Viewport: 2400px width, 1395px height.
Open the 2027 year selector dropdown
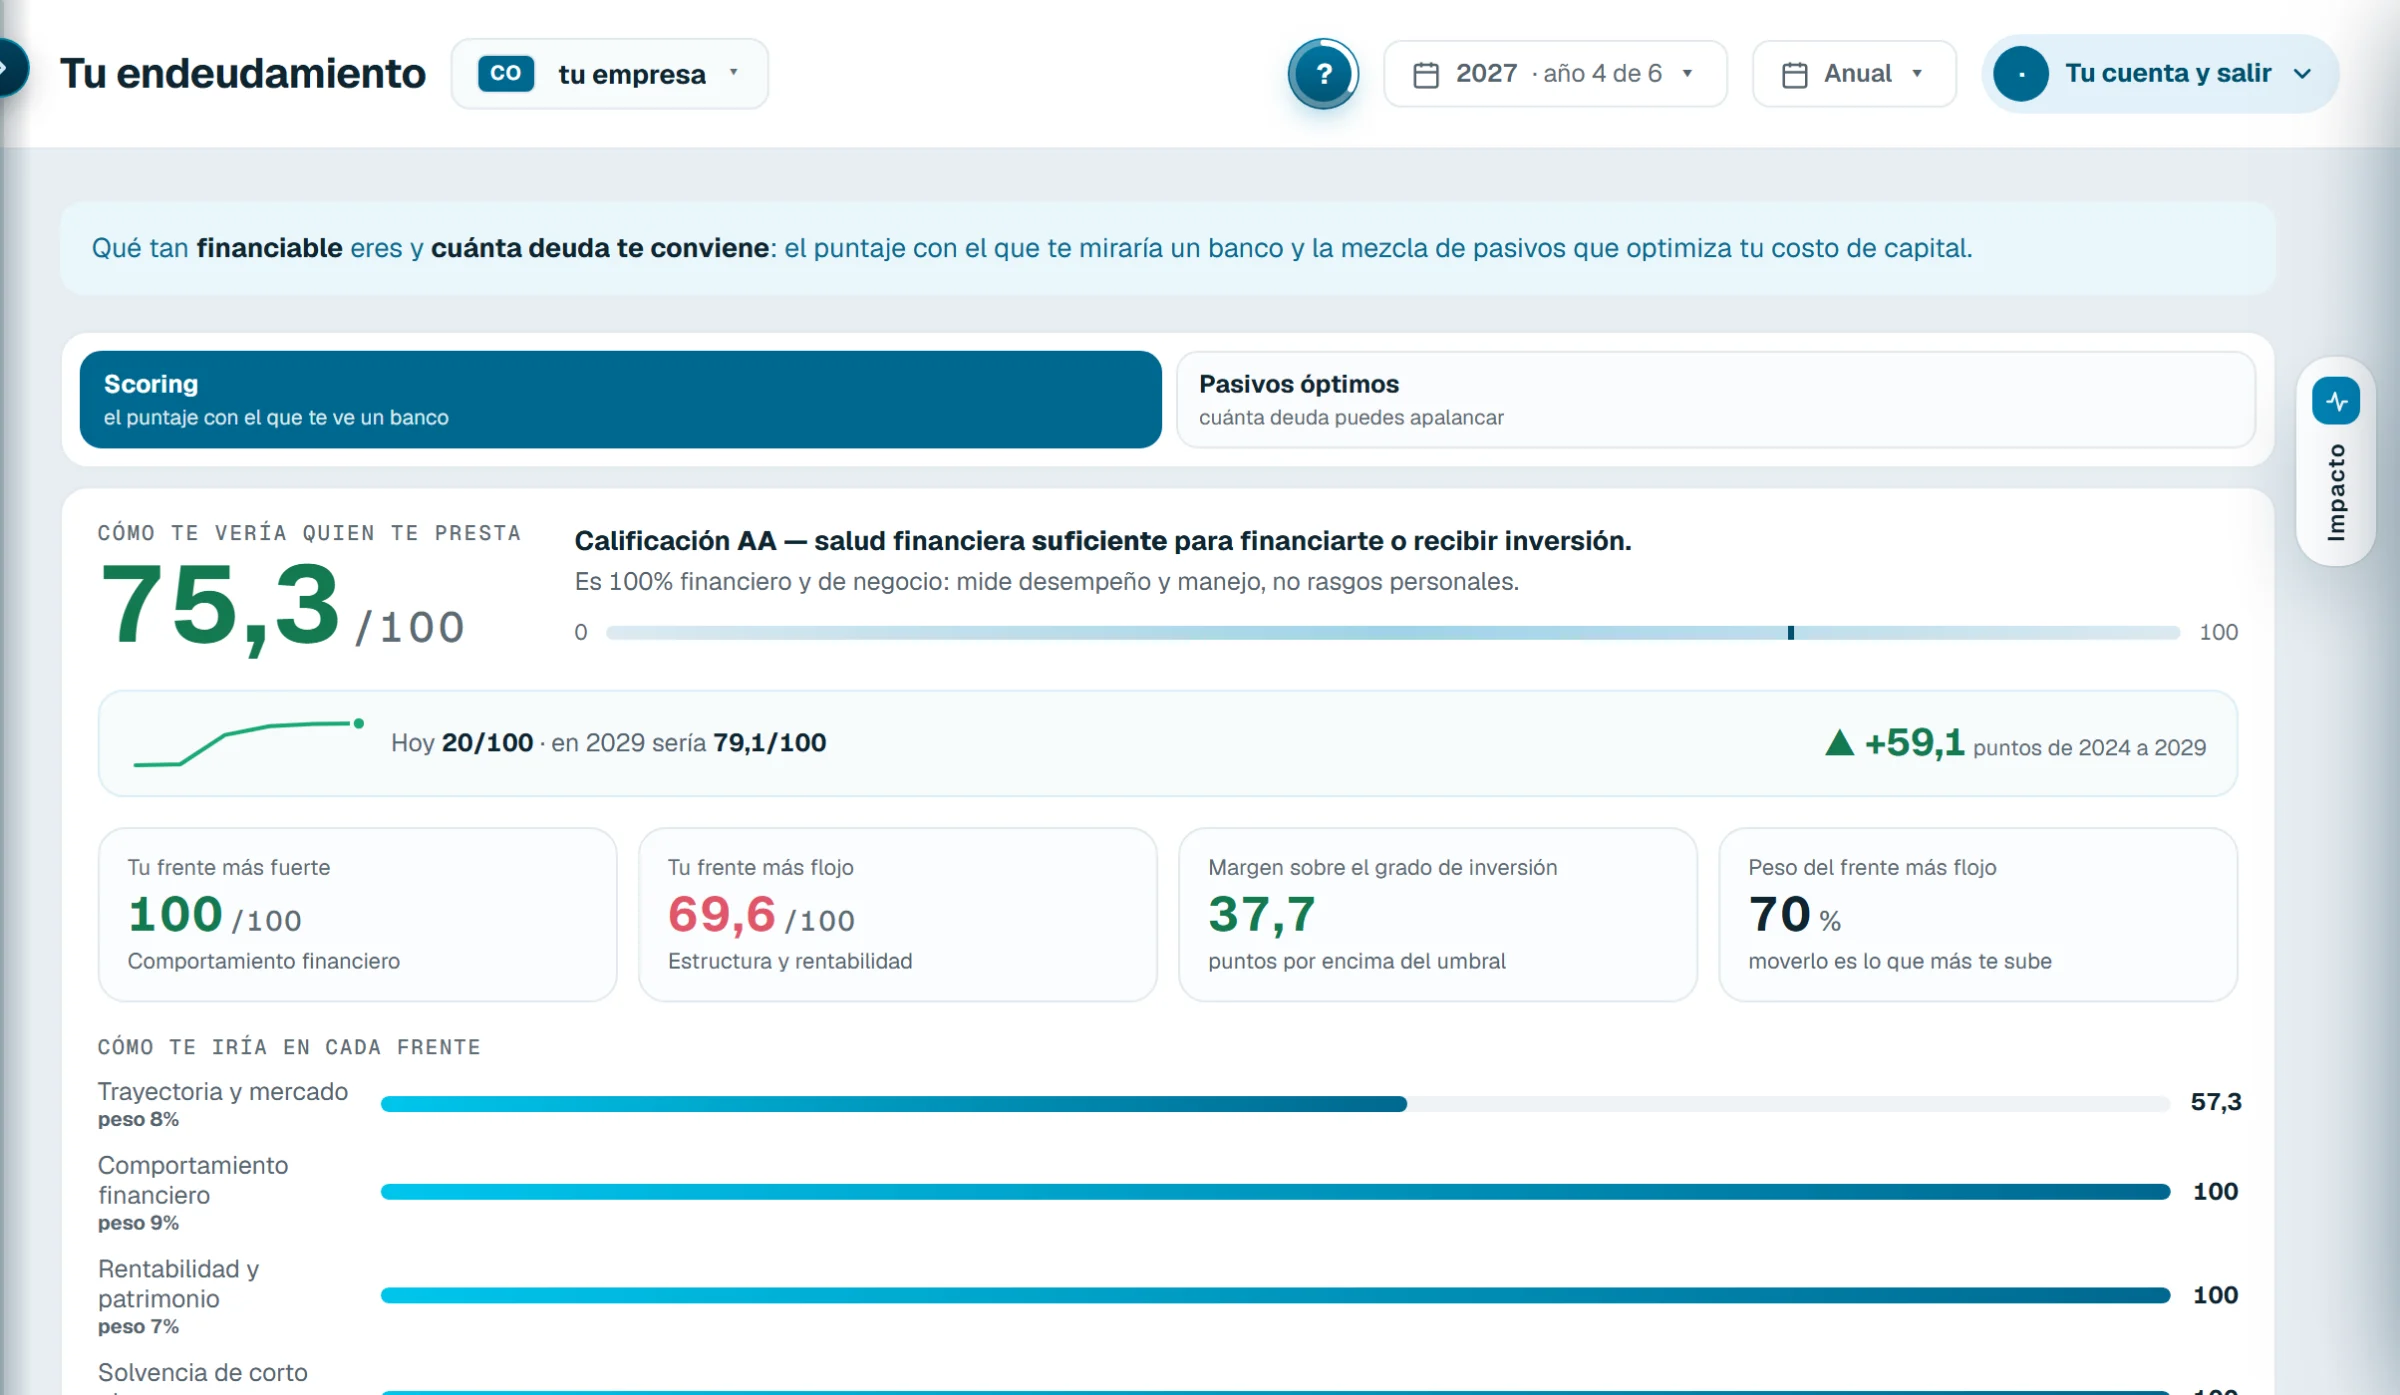[1555, 74]
